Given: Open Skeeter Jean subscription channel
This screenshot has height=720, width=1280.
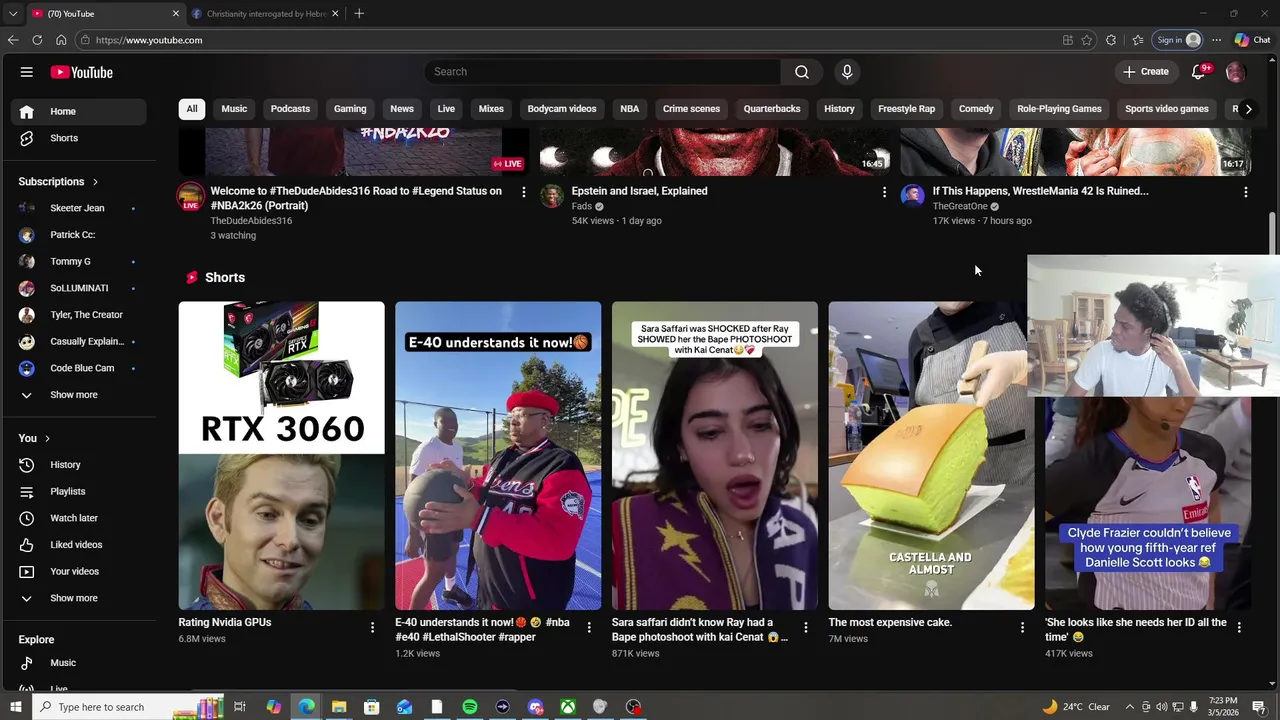Looking at the screenshot, I should (81, 208).
